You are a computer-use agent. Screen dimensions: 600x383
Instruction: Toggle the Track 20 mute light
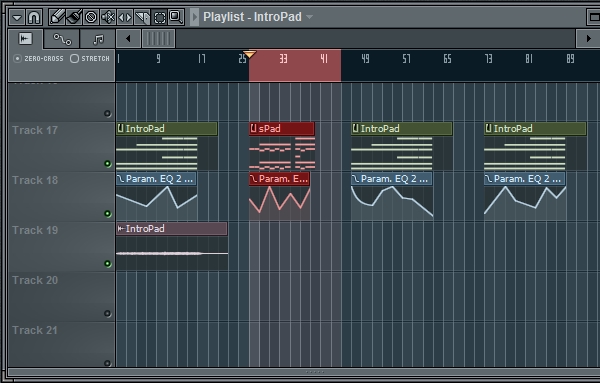click(x=108, y=313)
